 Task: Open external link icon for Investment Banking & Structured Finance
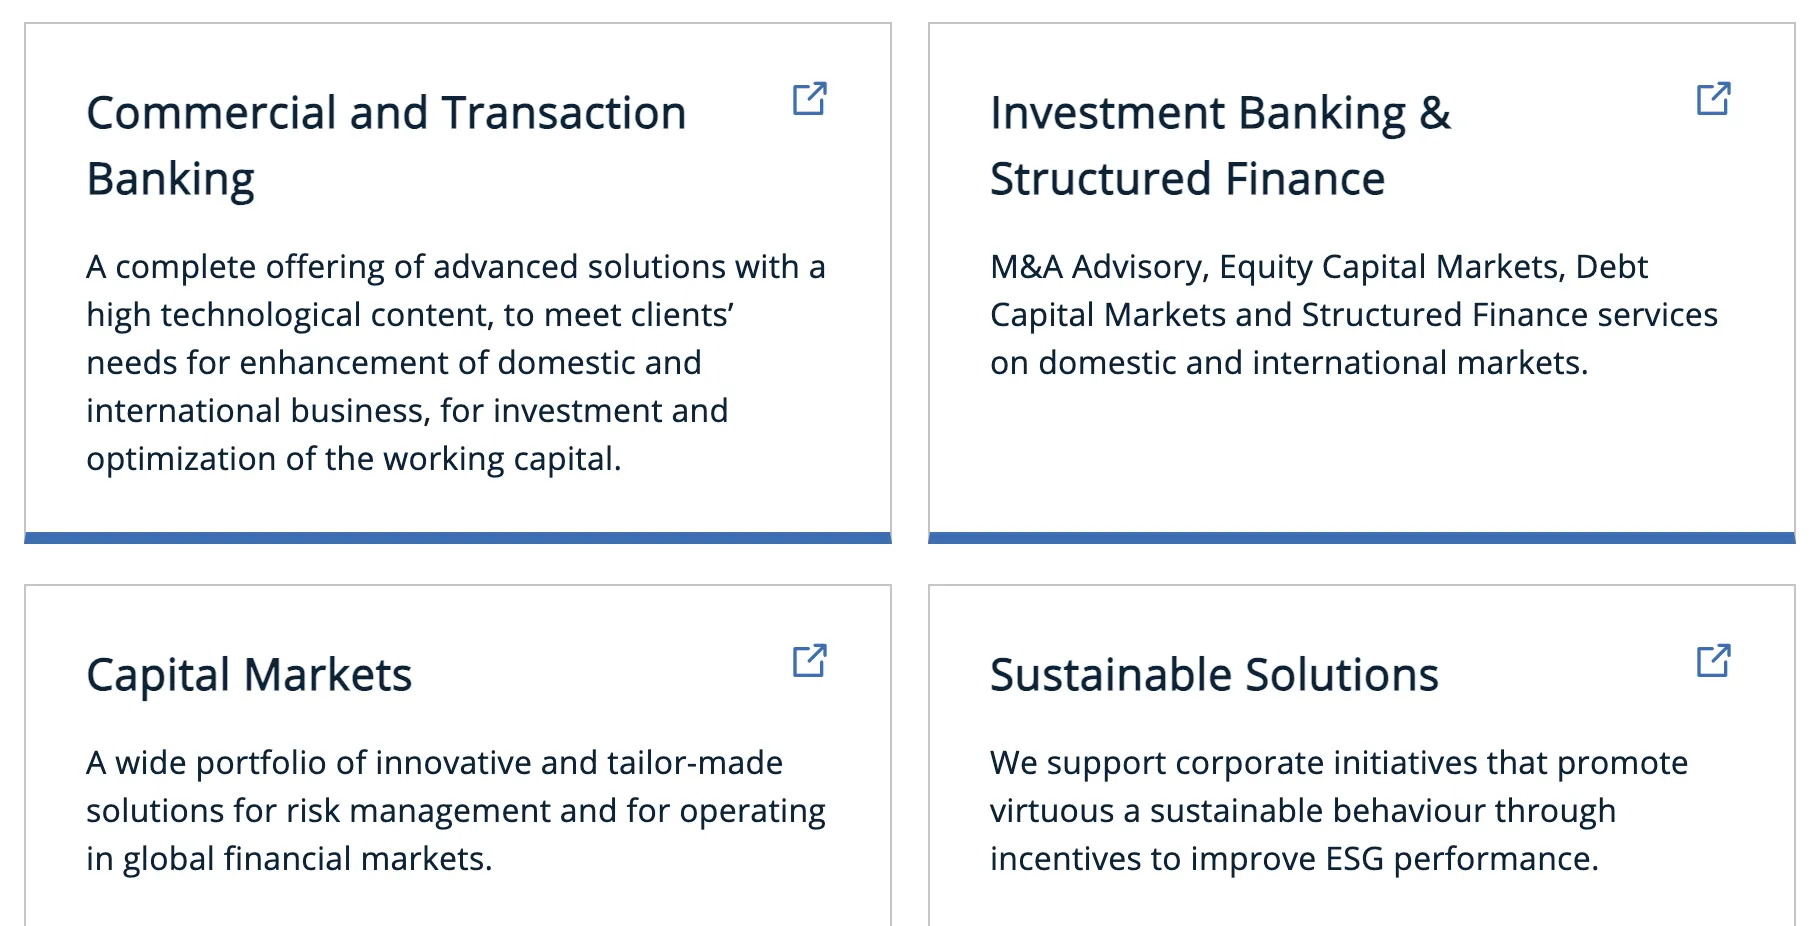click(x=1714, y=99)
